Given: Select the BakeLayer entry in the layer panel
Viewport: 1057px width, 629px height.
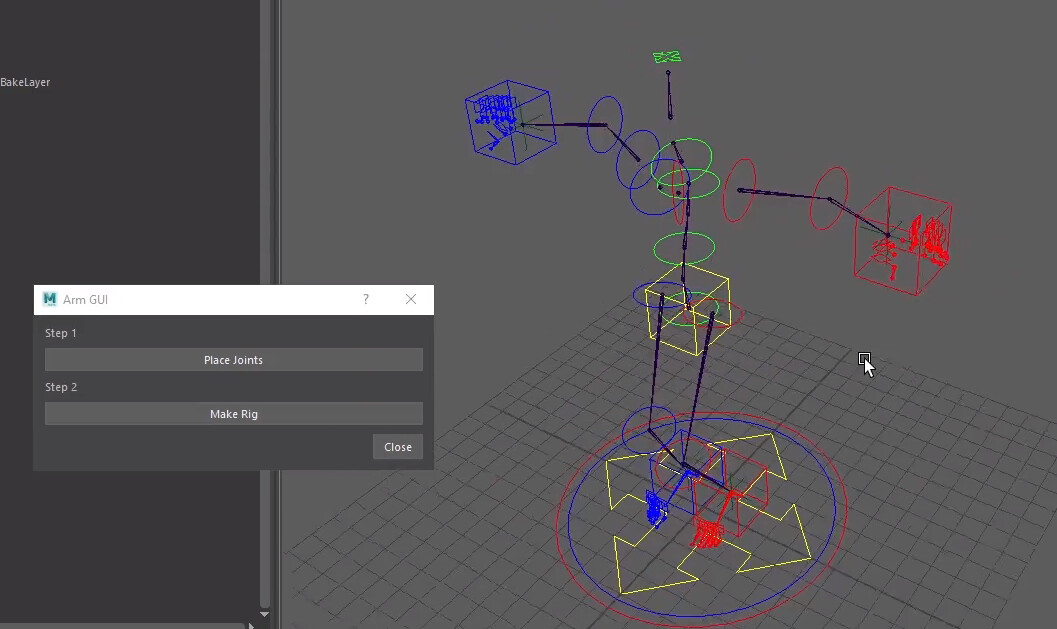Looking at the screenshot, I should click(26, 81).
